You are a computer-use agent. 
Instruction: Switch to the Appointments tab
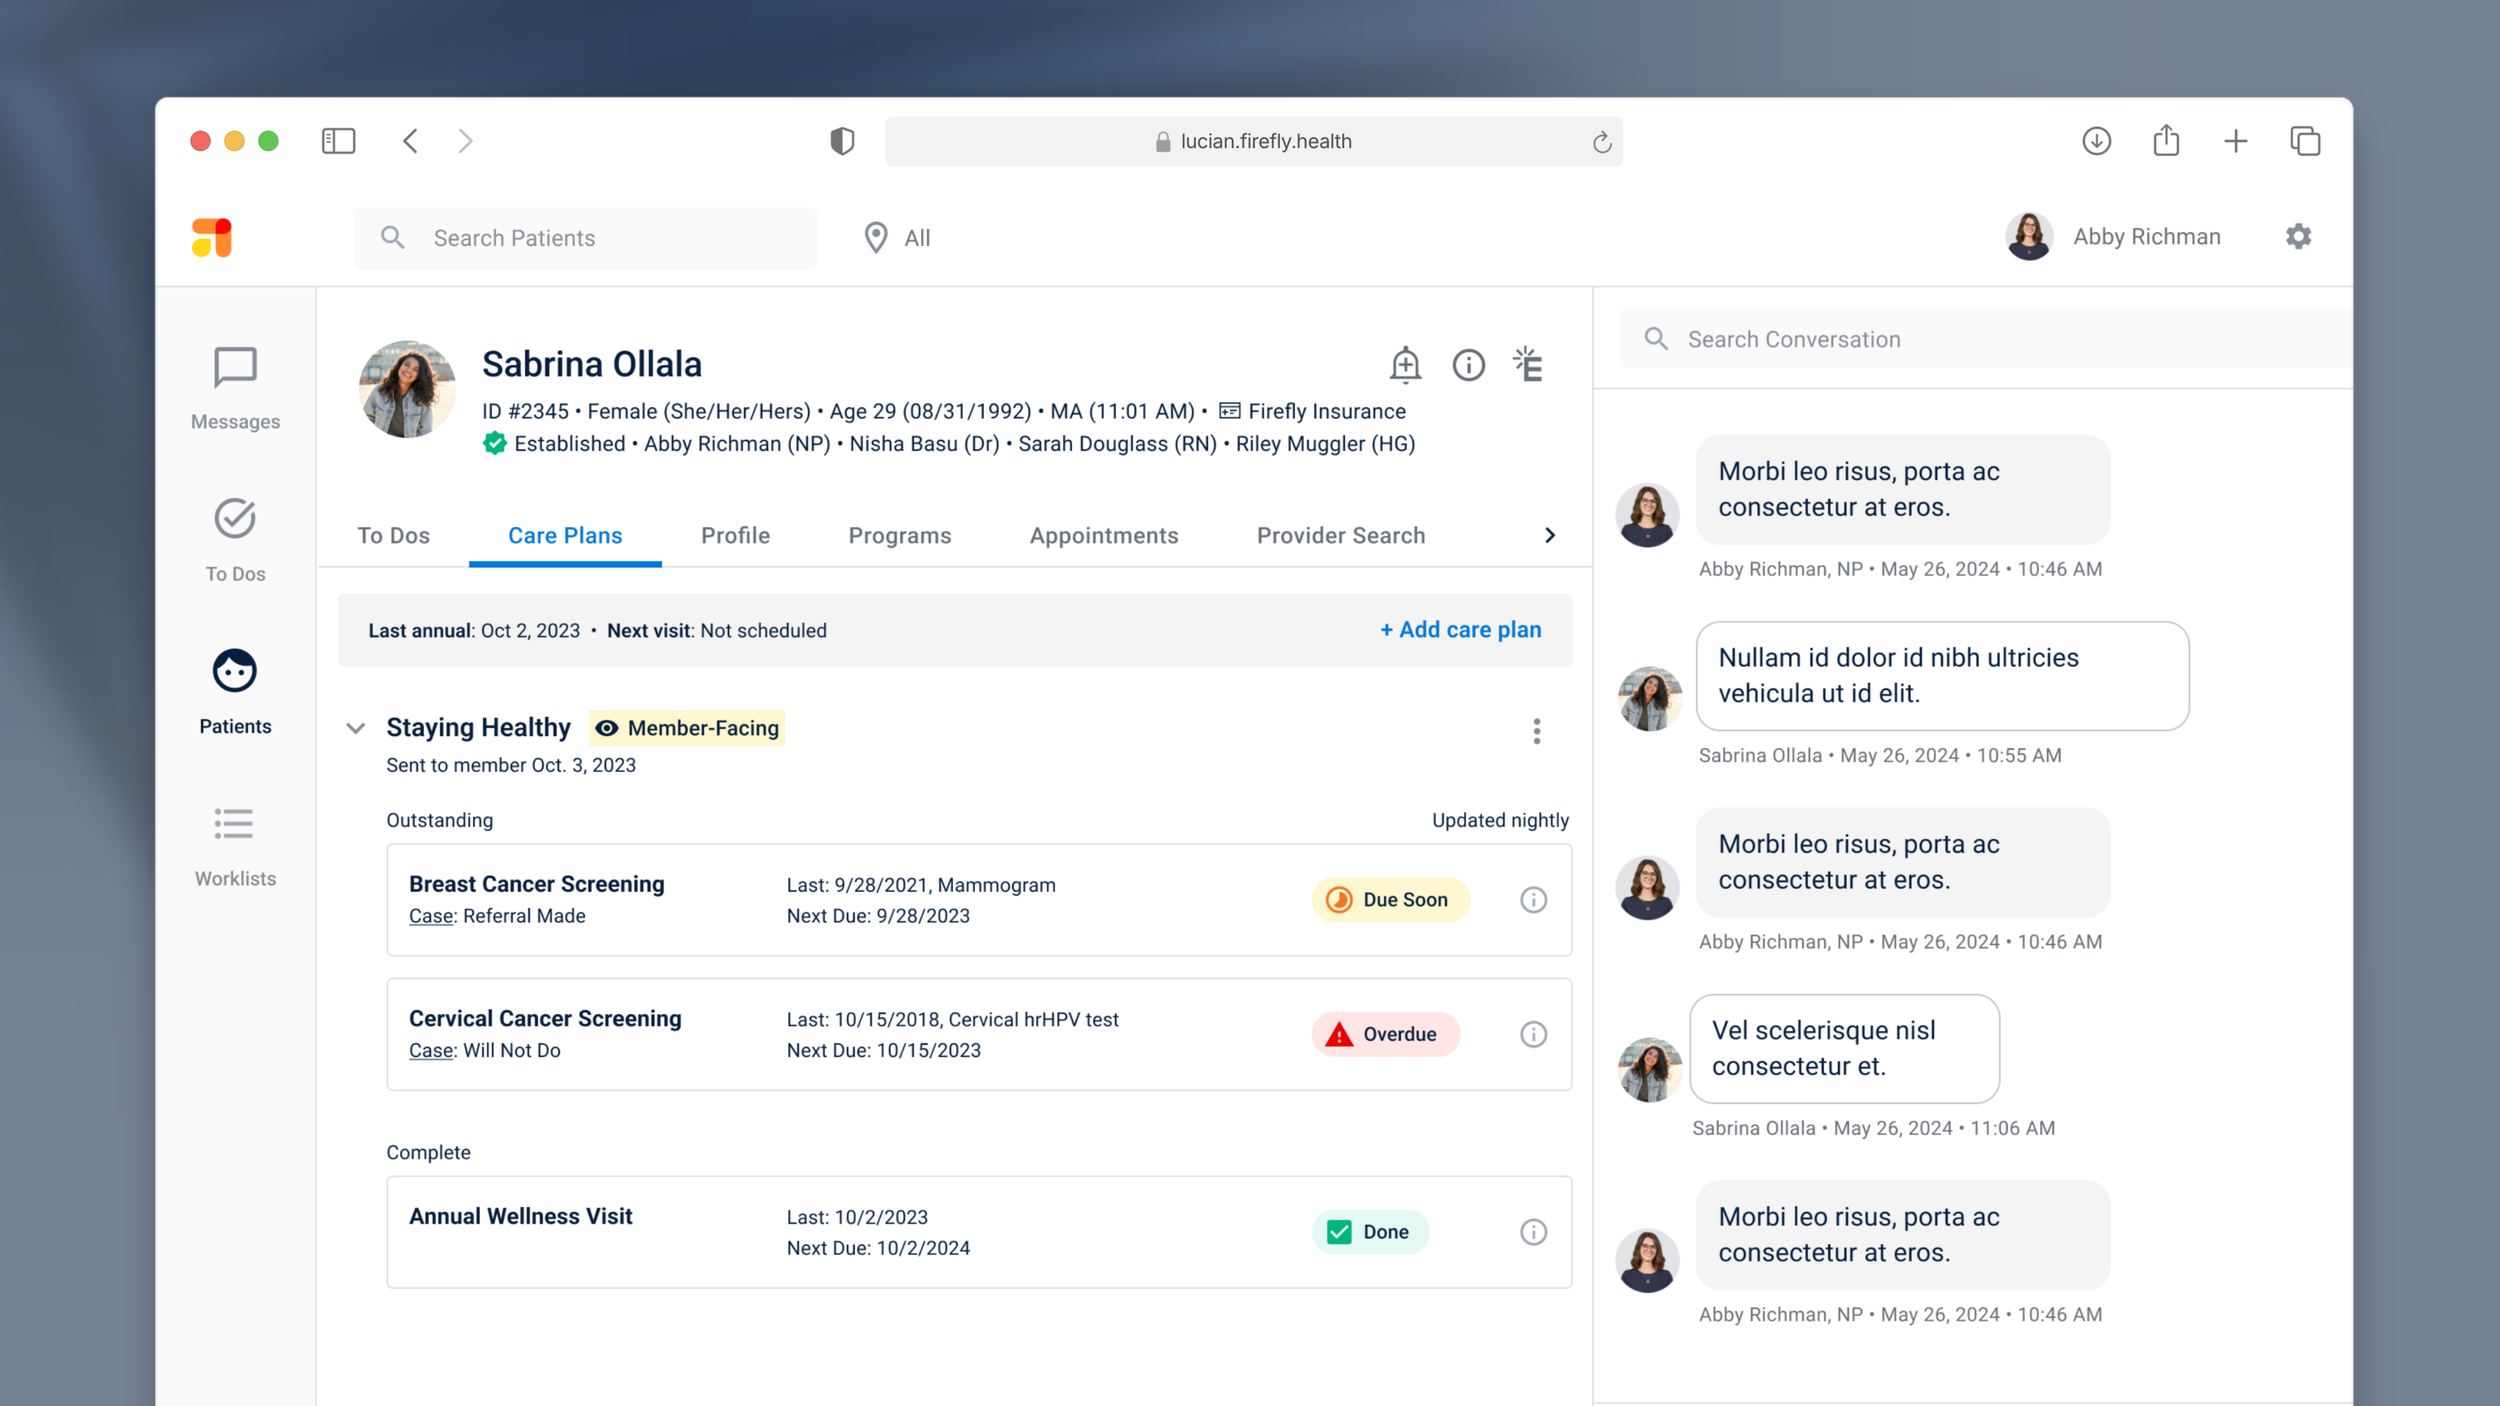point(1103,535)
